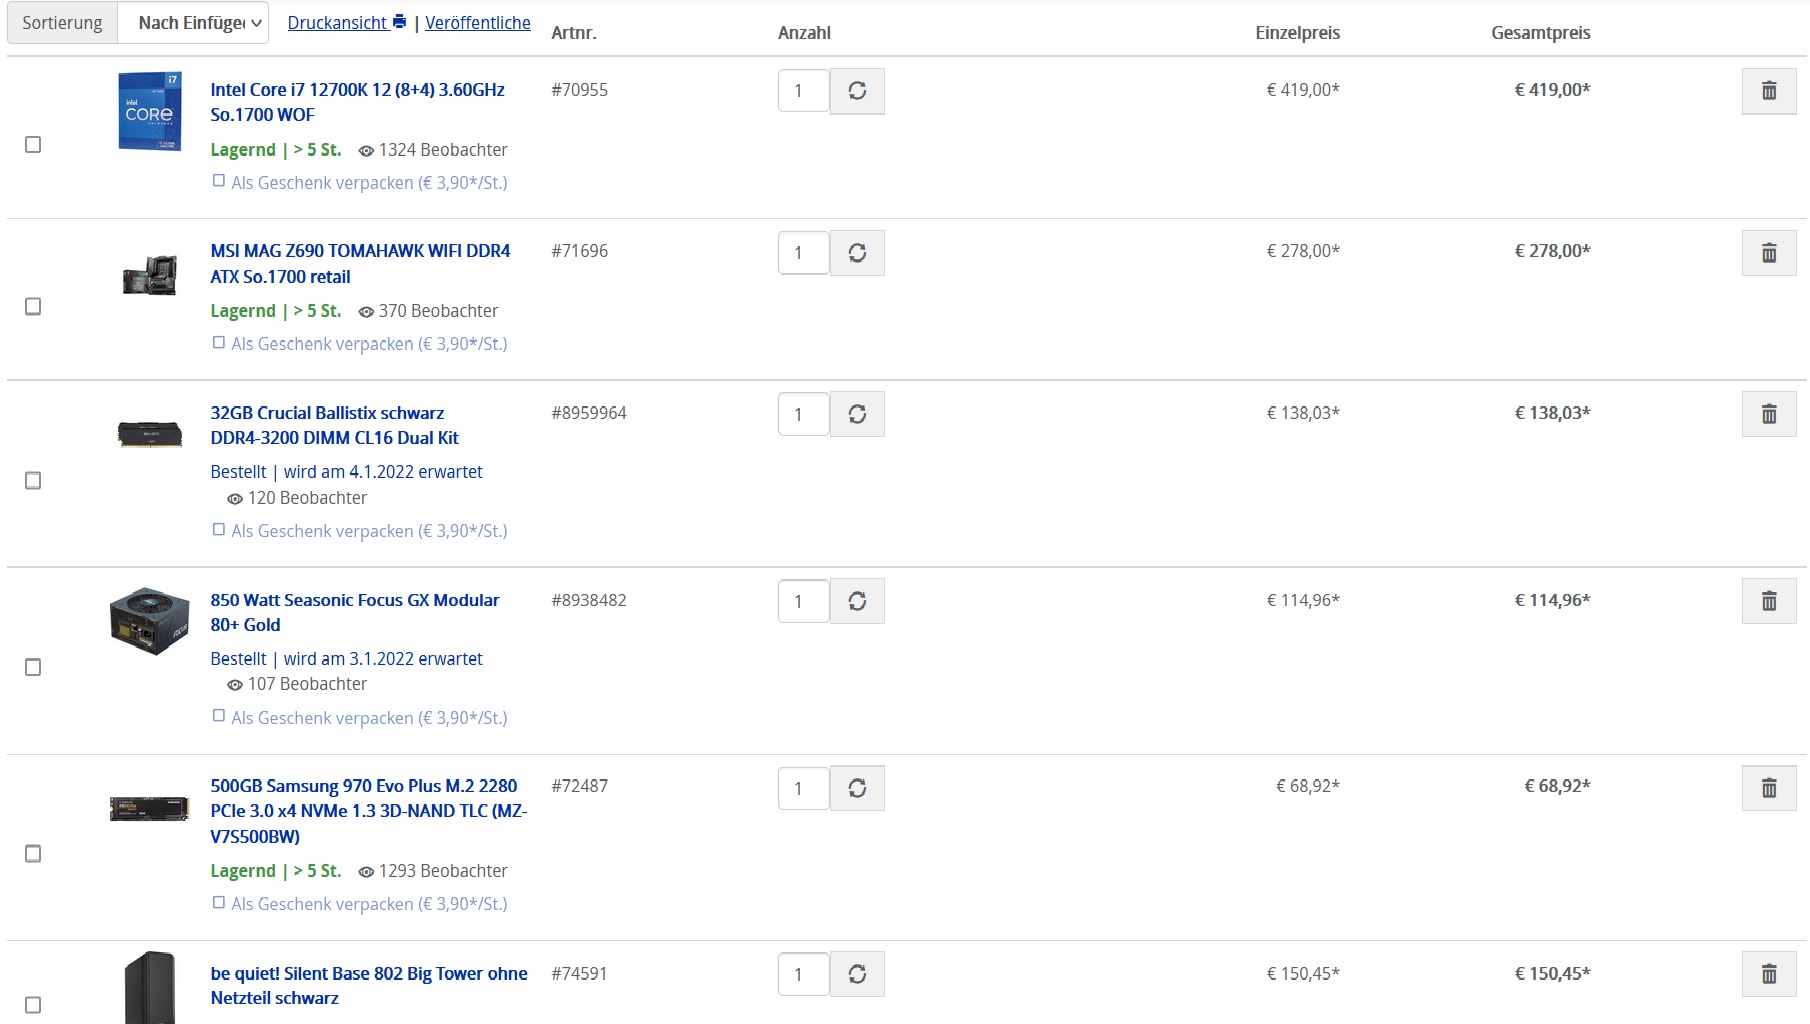Click the quantity field for MSI motherboard

tap(803, 253)
